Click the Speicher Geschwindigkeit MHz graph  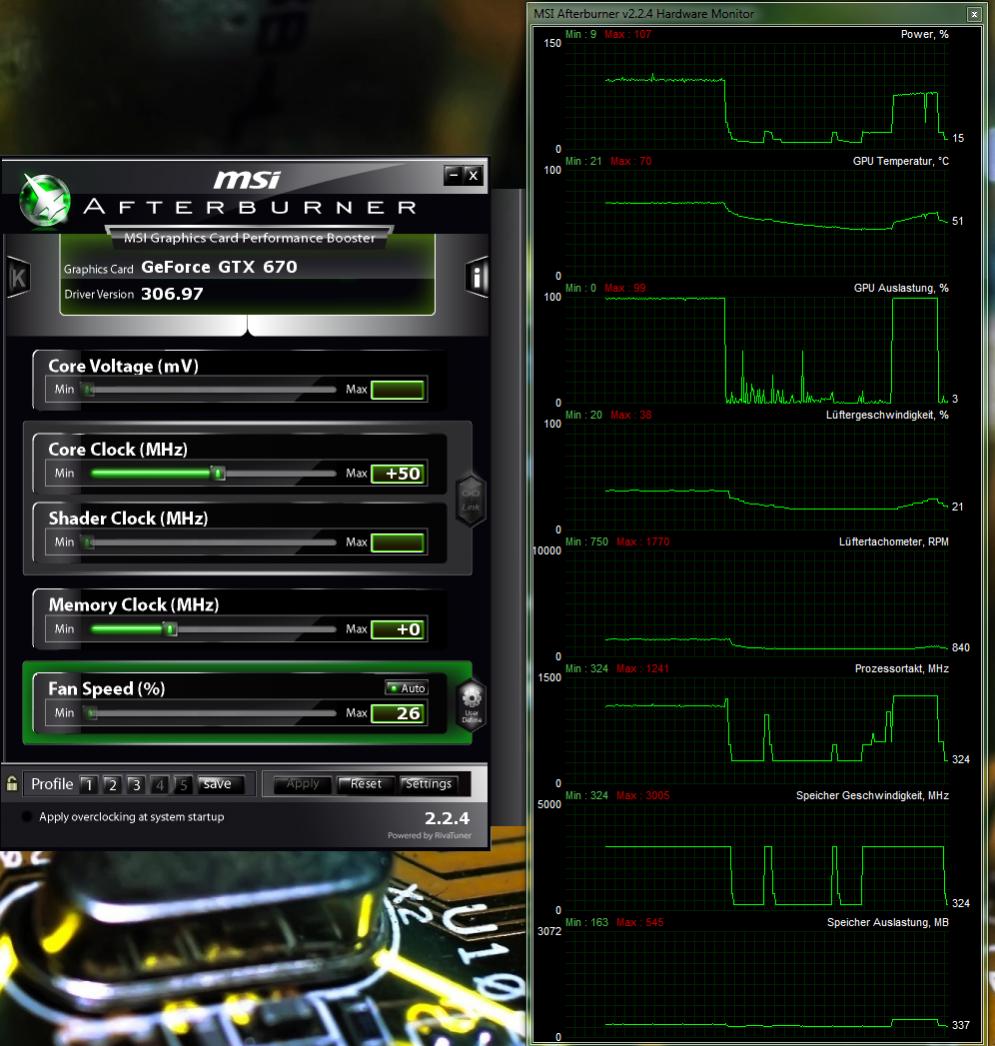pyautogui.click(x=756, y=857)
